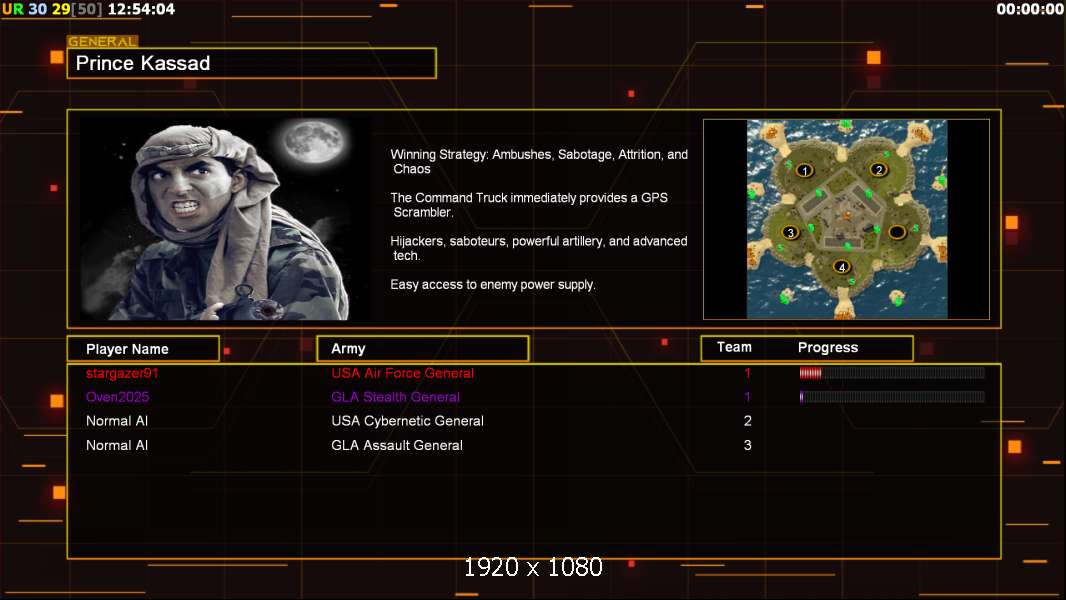Viewport: 1066px width, 600px height.
Task: Click the Normal AI on team 3
Action: pos(117,445)
